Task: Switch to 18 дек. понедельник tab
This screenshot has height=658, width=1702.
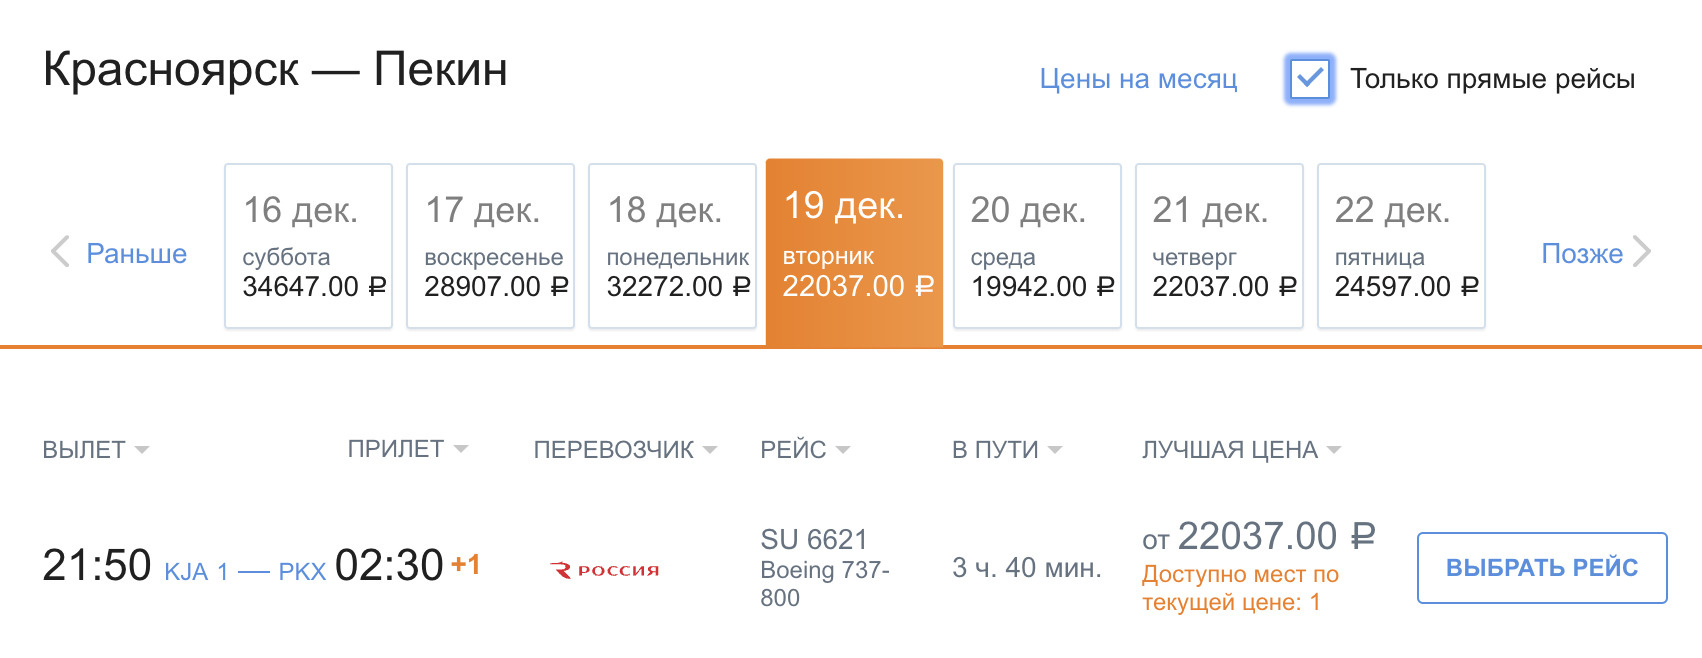Action: pyautogui.click(x=672, y=246)
